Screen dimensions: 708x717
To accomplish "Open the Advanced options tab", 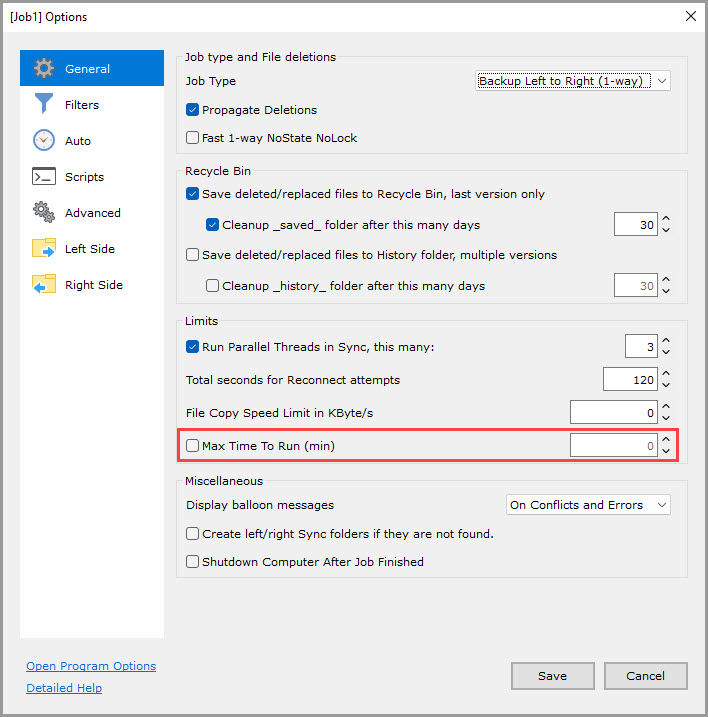I will 92,213.
